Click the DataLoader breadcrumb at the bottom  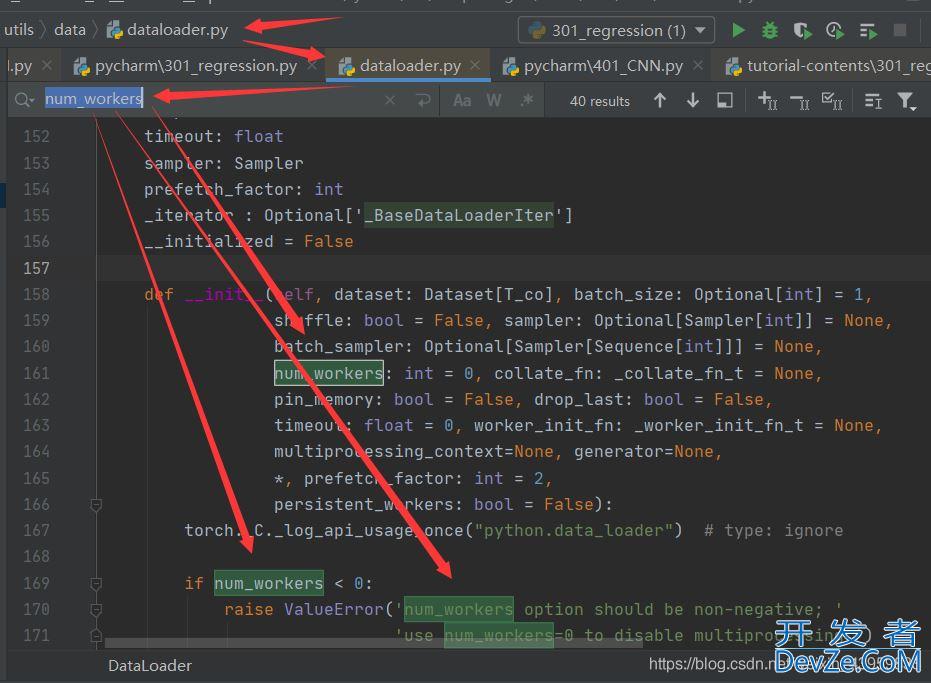click(150, 666)
